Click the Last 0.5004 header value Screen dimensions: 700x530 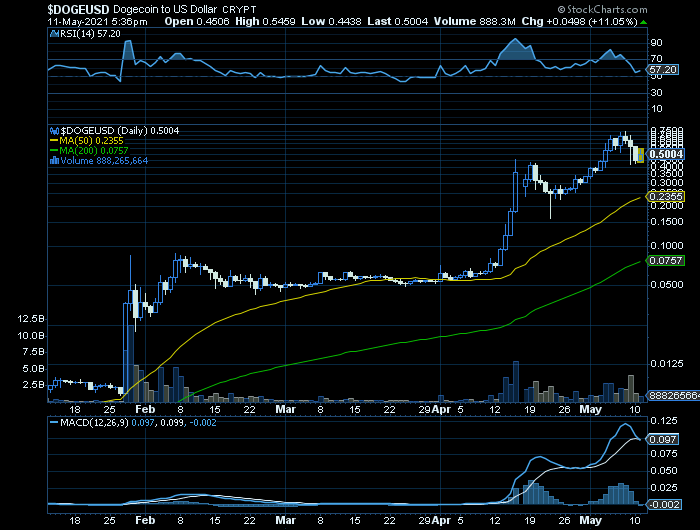coord(397,21)
